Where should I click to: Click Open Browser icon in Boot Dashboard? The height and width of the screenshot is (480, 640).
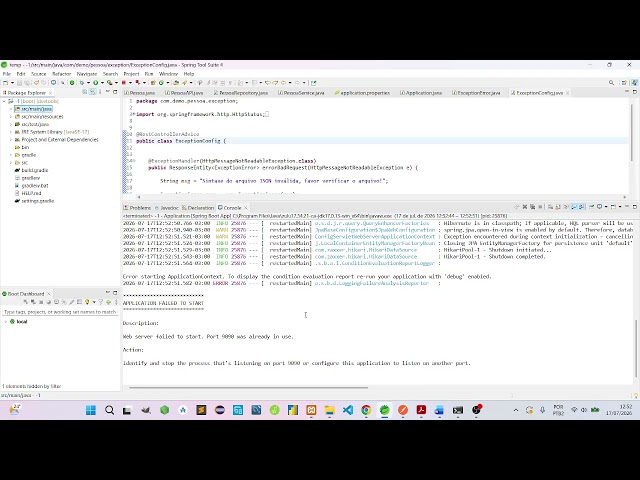(49, 302)
